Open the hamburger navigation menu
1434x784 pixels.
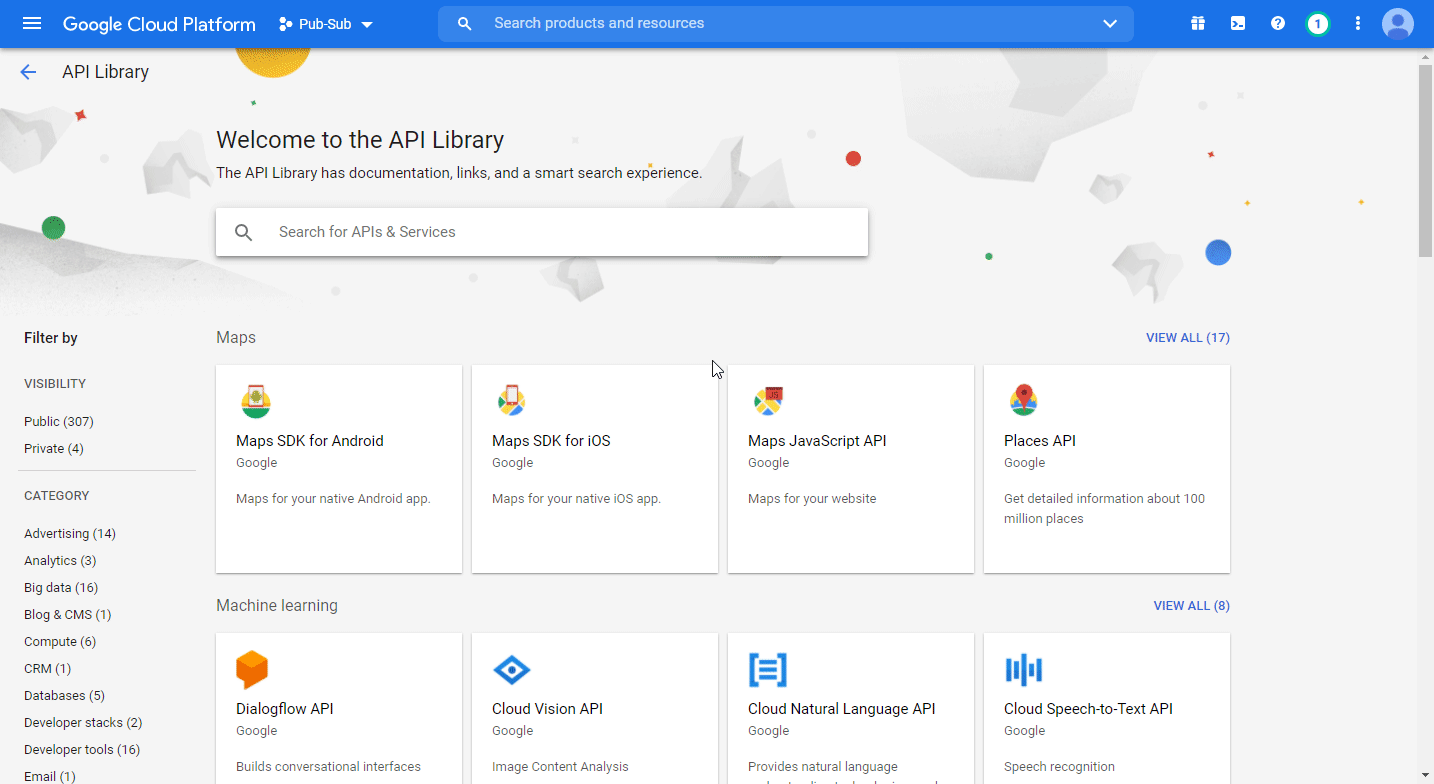pos(32,23)
